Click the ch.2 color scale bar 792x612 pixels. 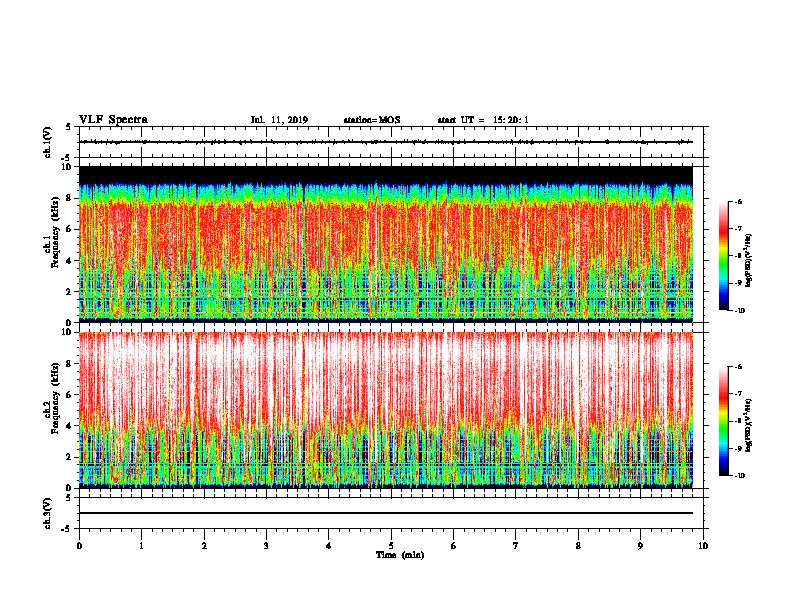[x=724, y=421]
